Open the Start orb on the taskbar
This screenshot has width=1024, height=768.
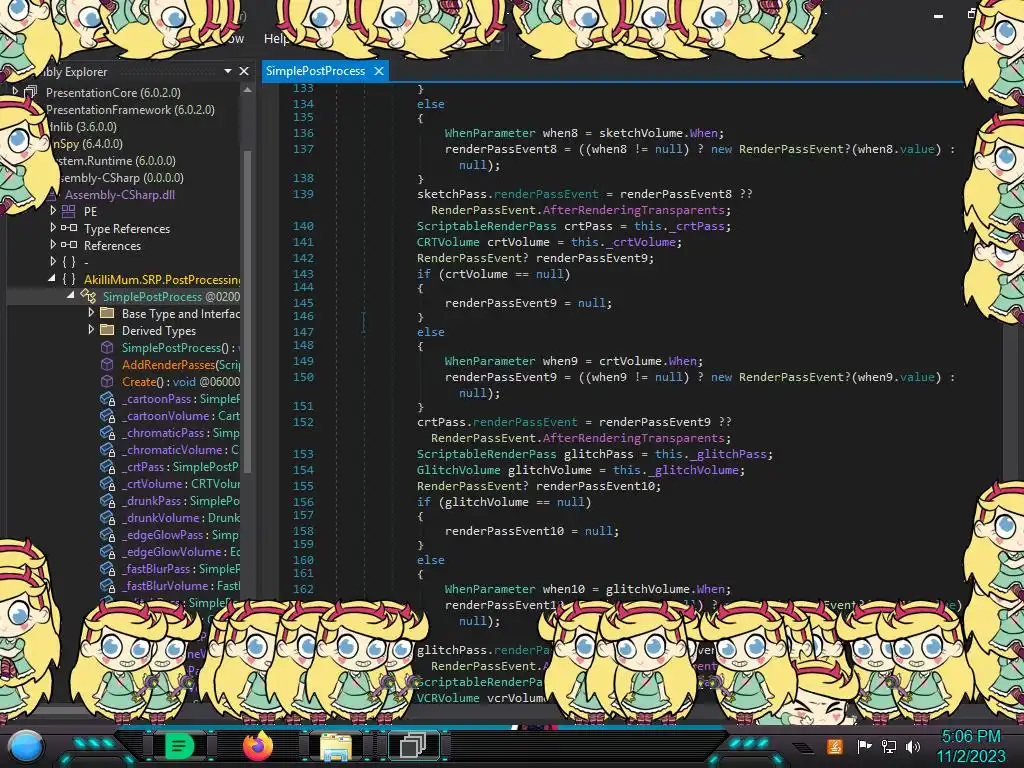(x=26, y=746)
